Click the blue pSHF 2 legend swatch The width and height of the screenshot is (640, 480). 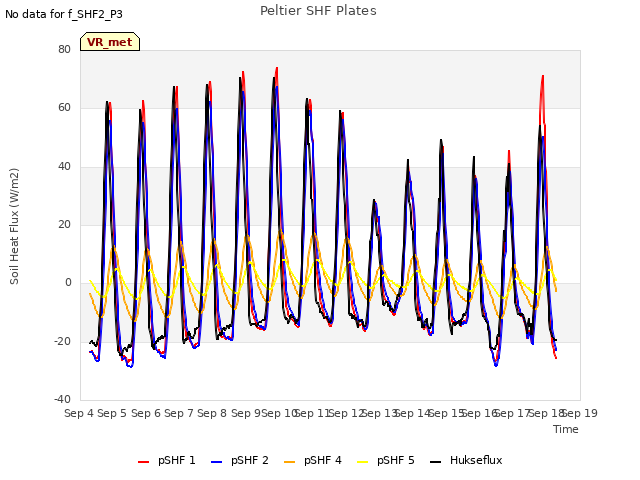[x=216, y=462]
